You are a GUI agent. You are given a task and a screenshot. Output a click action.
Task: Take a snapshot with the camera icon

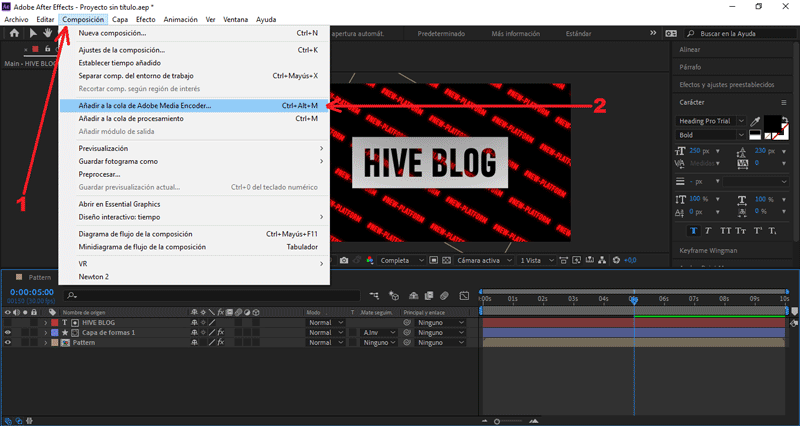click(x=344, y=260)
